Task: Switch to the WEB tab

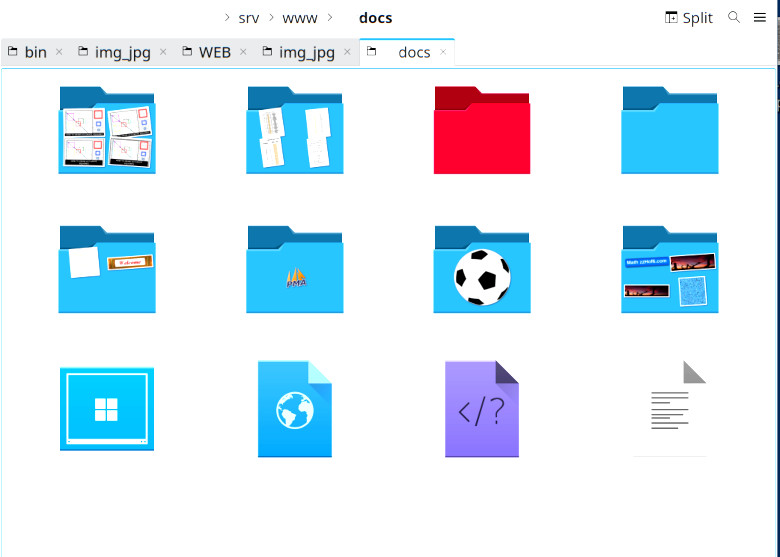Action: [214, 52]
